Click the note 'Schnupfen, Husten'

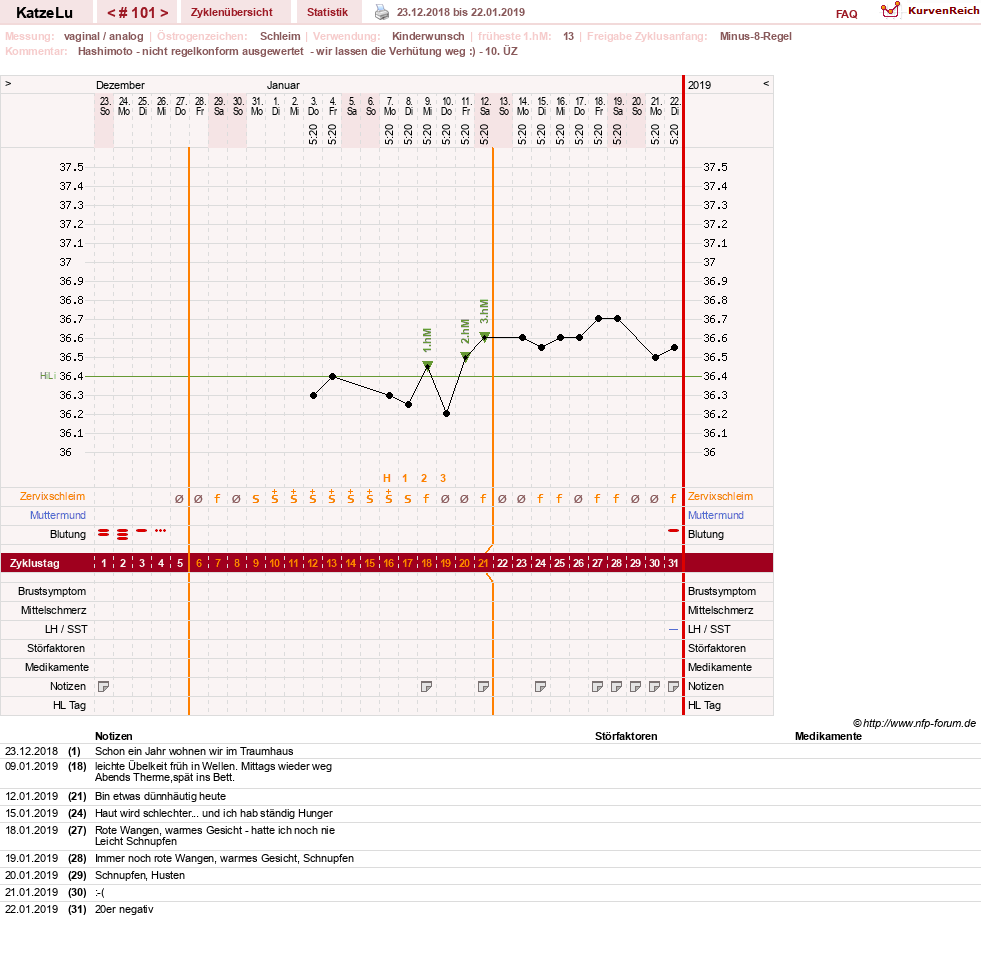tap(140, 875)
